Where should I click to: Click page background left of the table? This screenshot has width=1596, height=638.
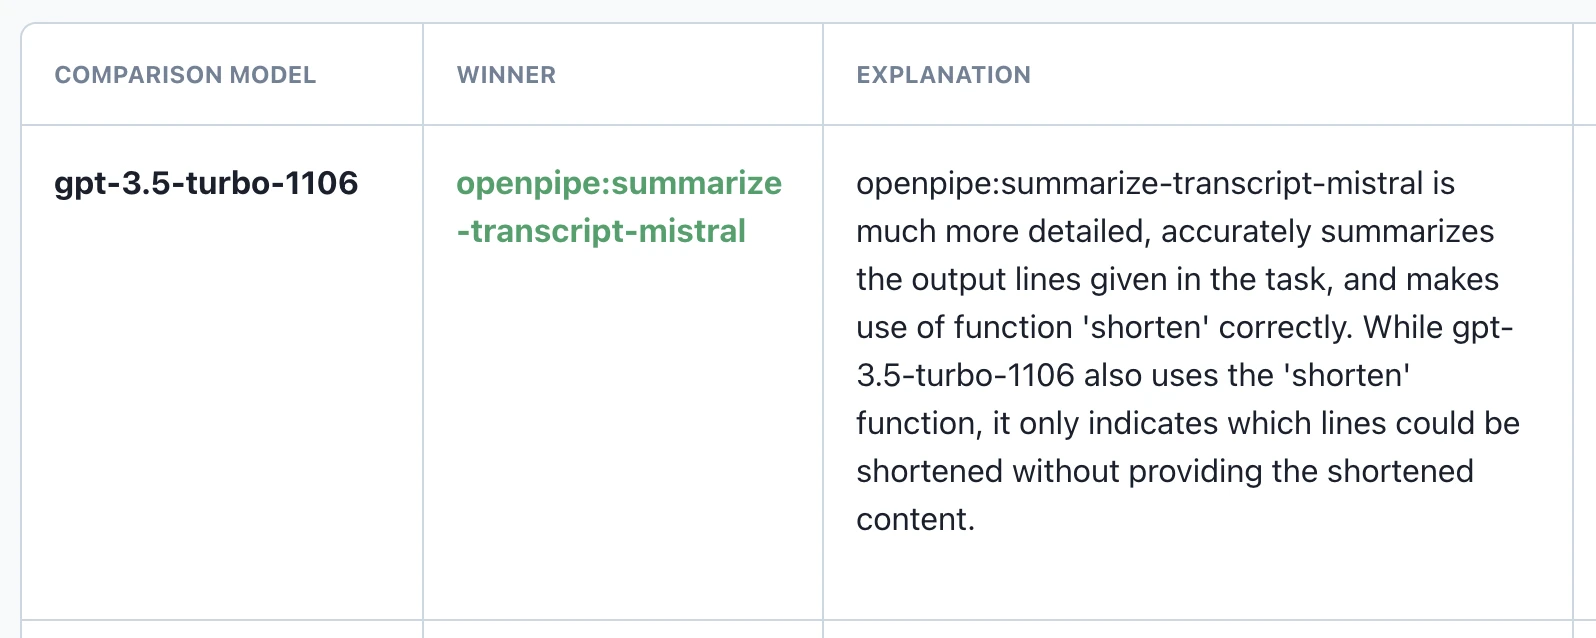click(x=9, y=330)
